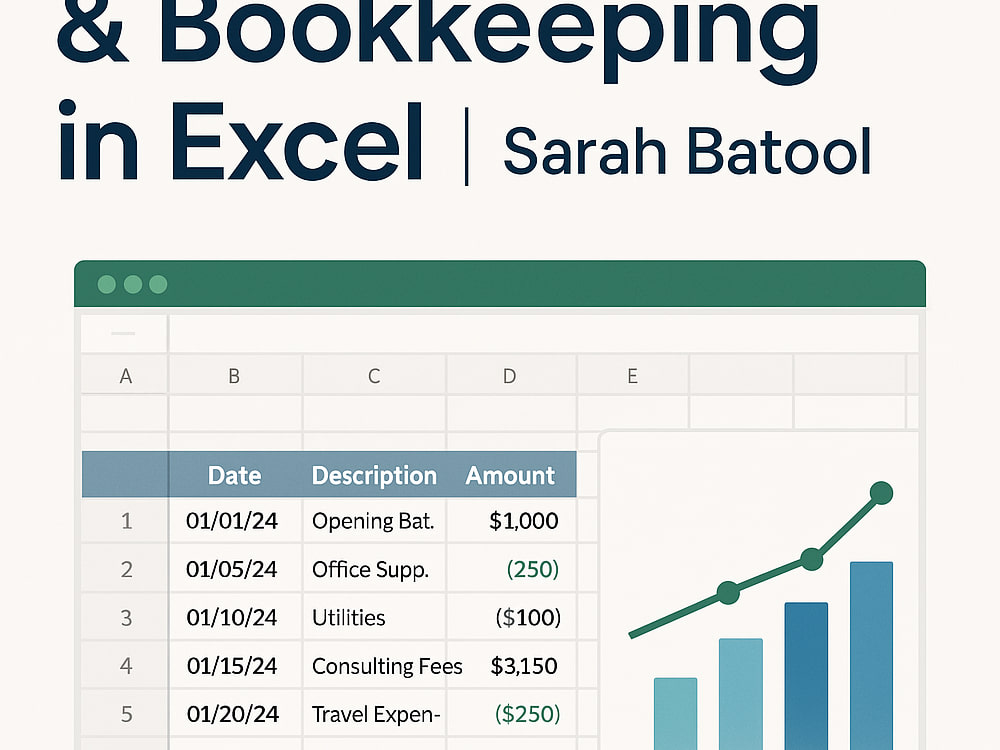Viewport: 1000px width, 750px height.
Task: Select row number 1
Action: click(x=126, y=521)
